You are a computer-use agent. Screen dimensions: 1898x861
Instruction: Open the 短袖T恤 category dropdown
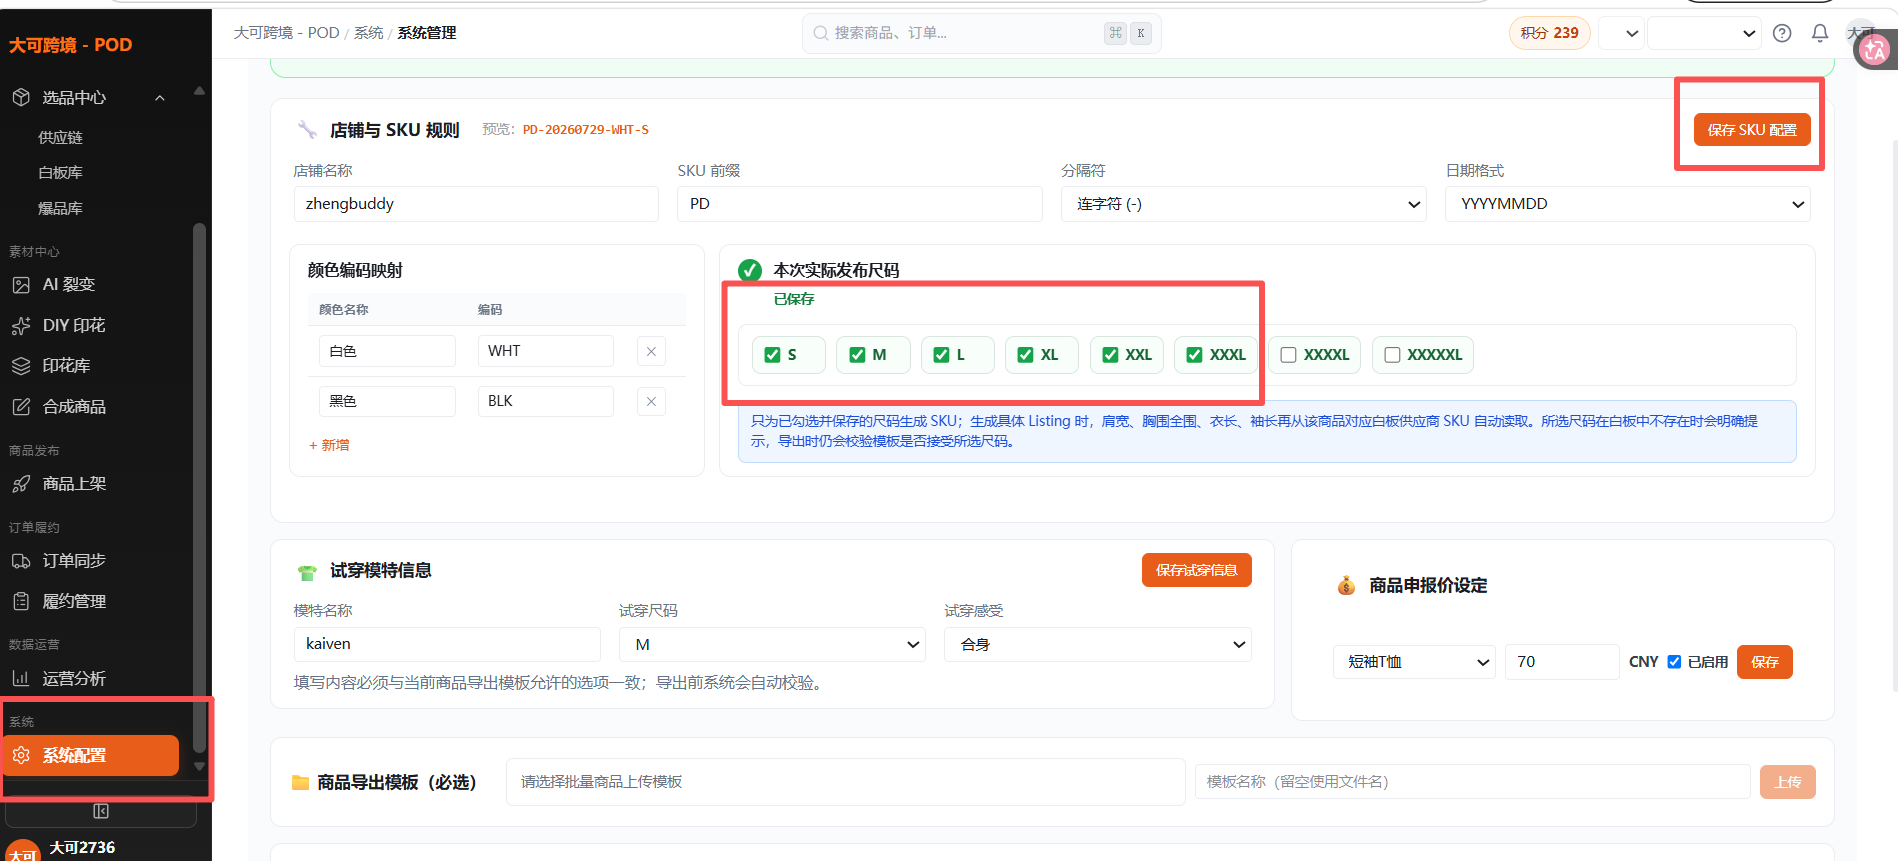(x=1414, y=662)
